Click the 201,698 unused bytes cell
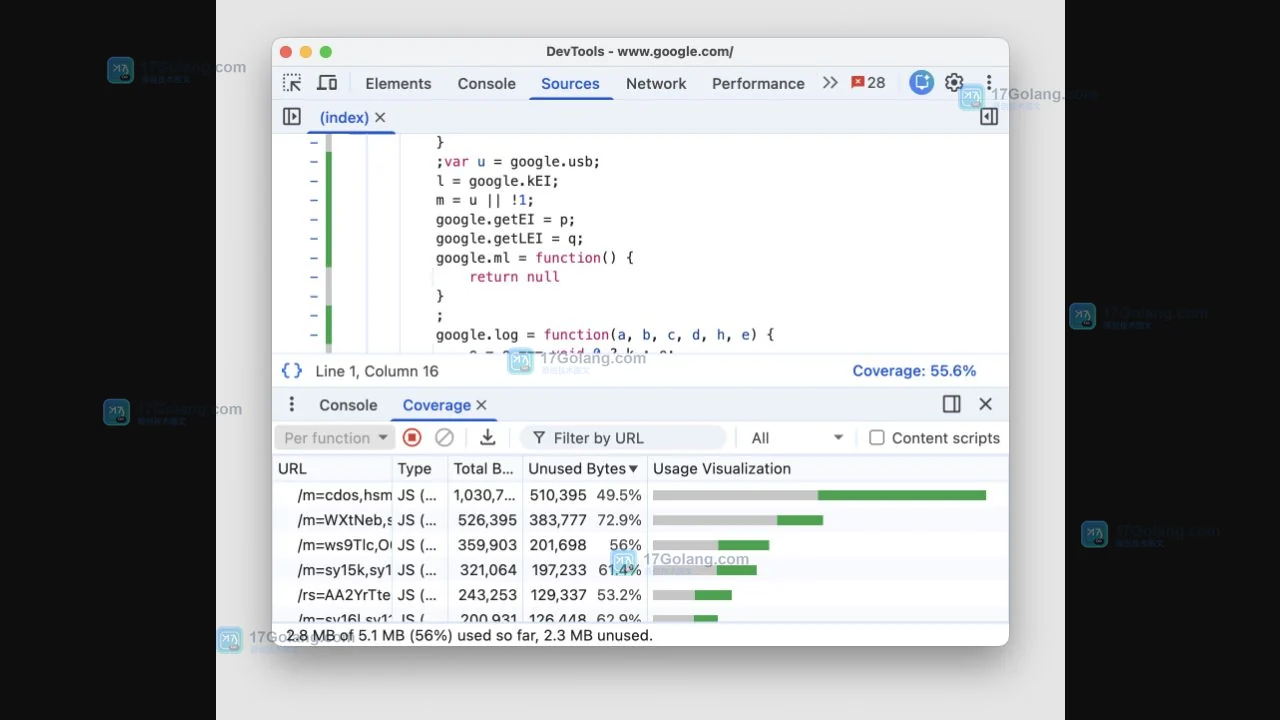The height and width of the screenshot is (720, 1280). point(558,545)
